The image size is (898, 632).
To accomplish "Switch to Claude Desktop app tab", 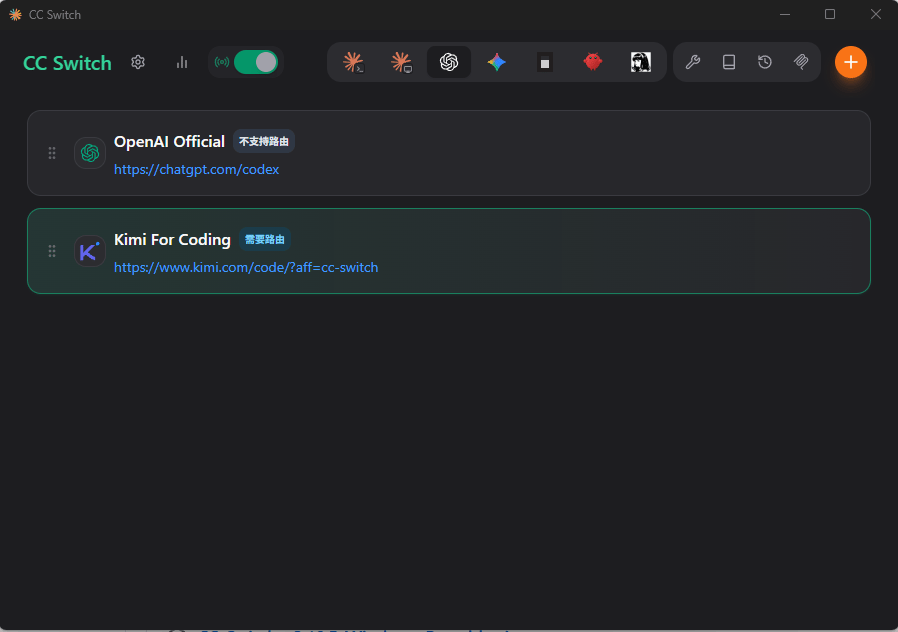I will tap(401, 62).
